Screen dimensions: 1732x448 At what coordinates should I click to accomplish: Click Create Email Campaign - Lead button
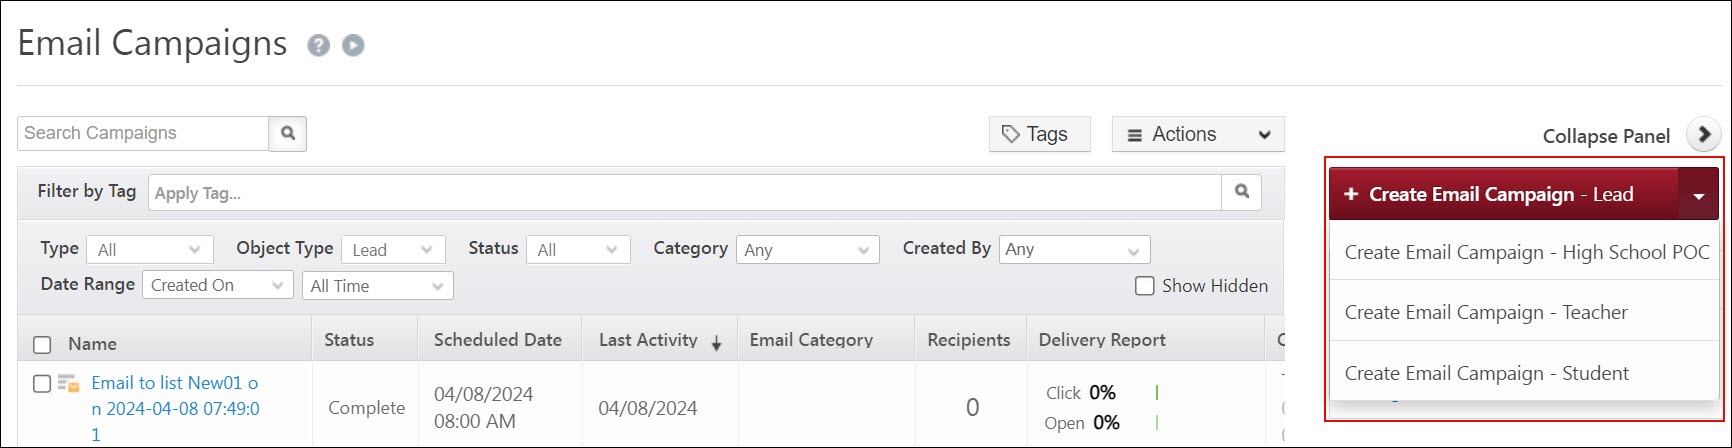tap(1504, 195)
